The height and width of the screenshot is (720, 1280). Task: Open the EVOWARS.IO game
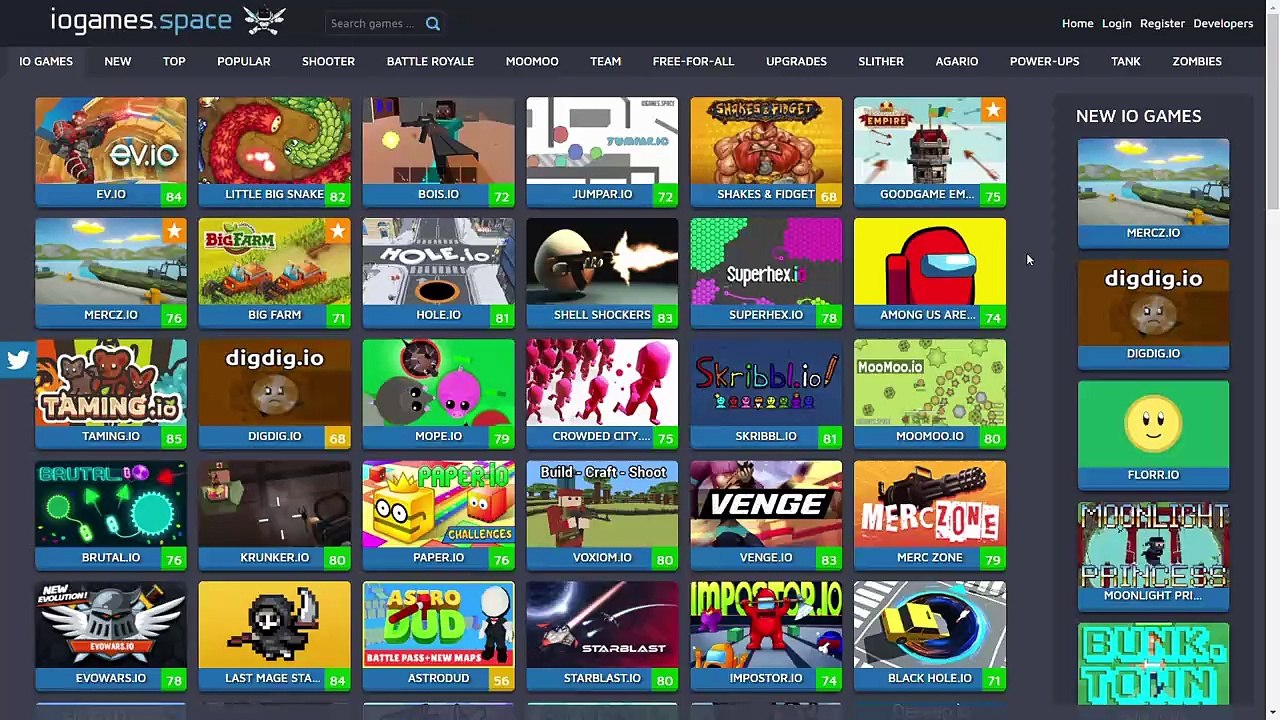tap(111, 636)
